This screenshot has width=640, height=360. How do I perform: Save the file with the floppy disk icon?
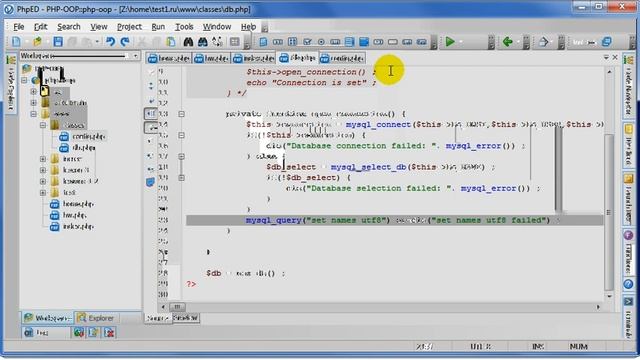(x=58, y=42)
